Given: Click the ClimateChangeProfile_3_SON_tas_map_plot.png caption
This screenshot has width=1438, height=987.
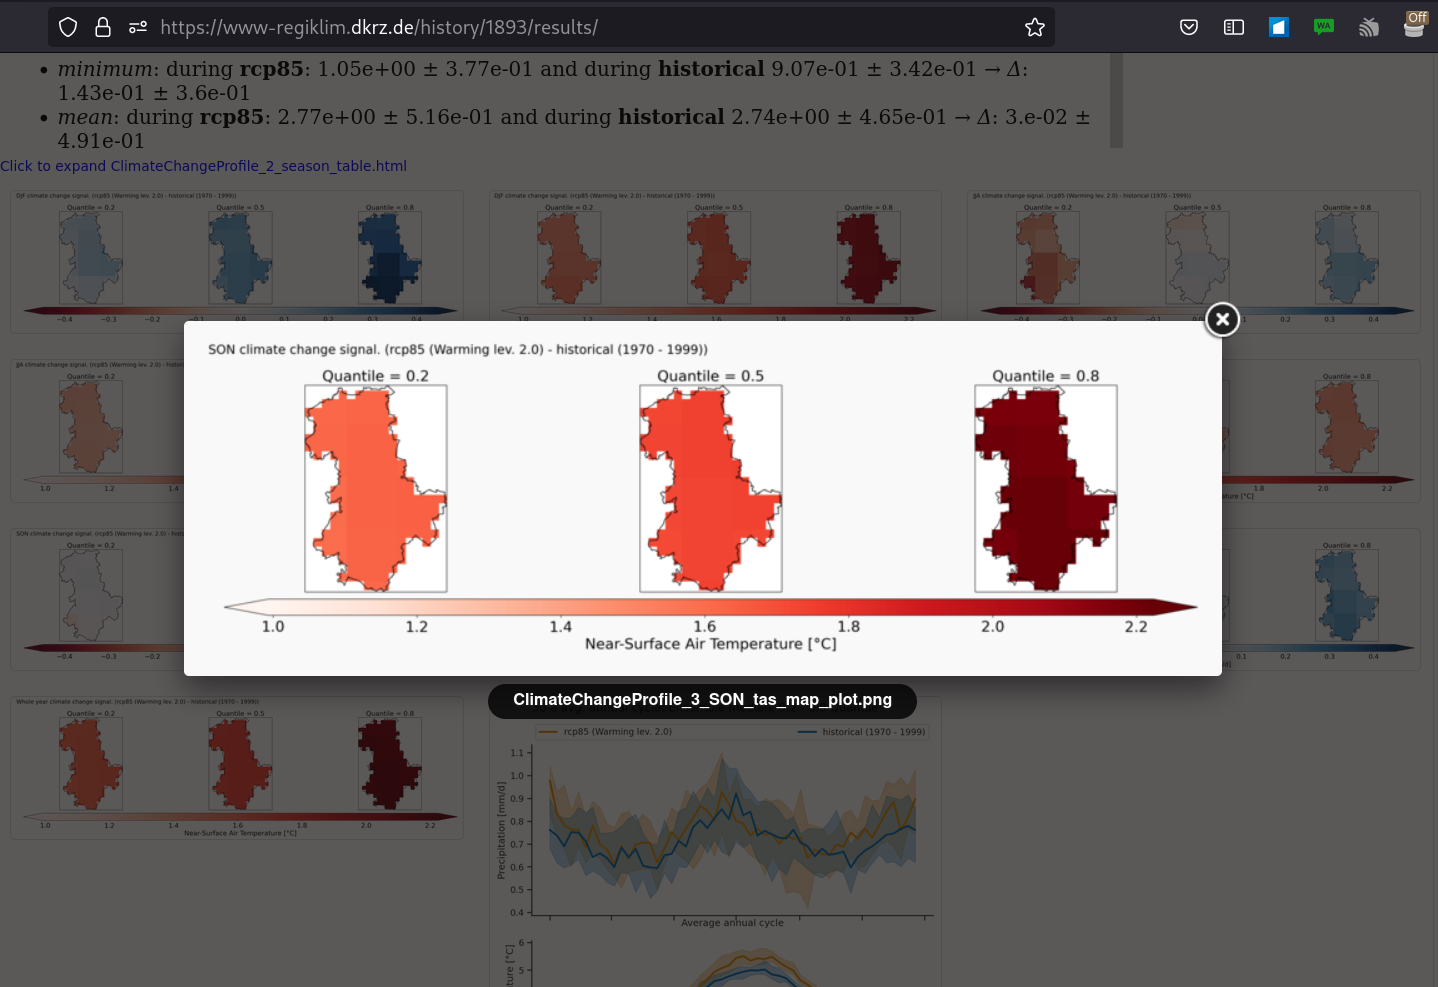Looking at the screenshot, I should pos(702,700).
